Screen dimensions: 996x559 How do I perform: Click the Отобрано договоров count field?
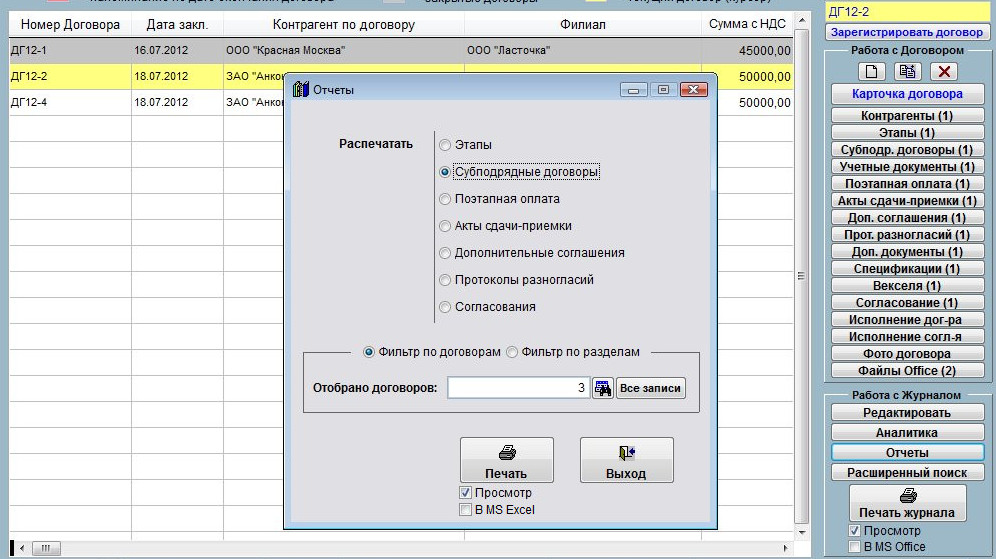518,387
